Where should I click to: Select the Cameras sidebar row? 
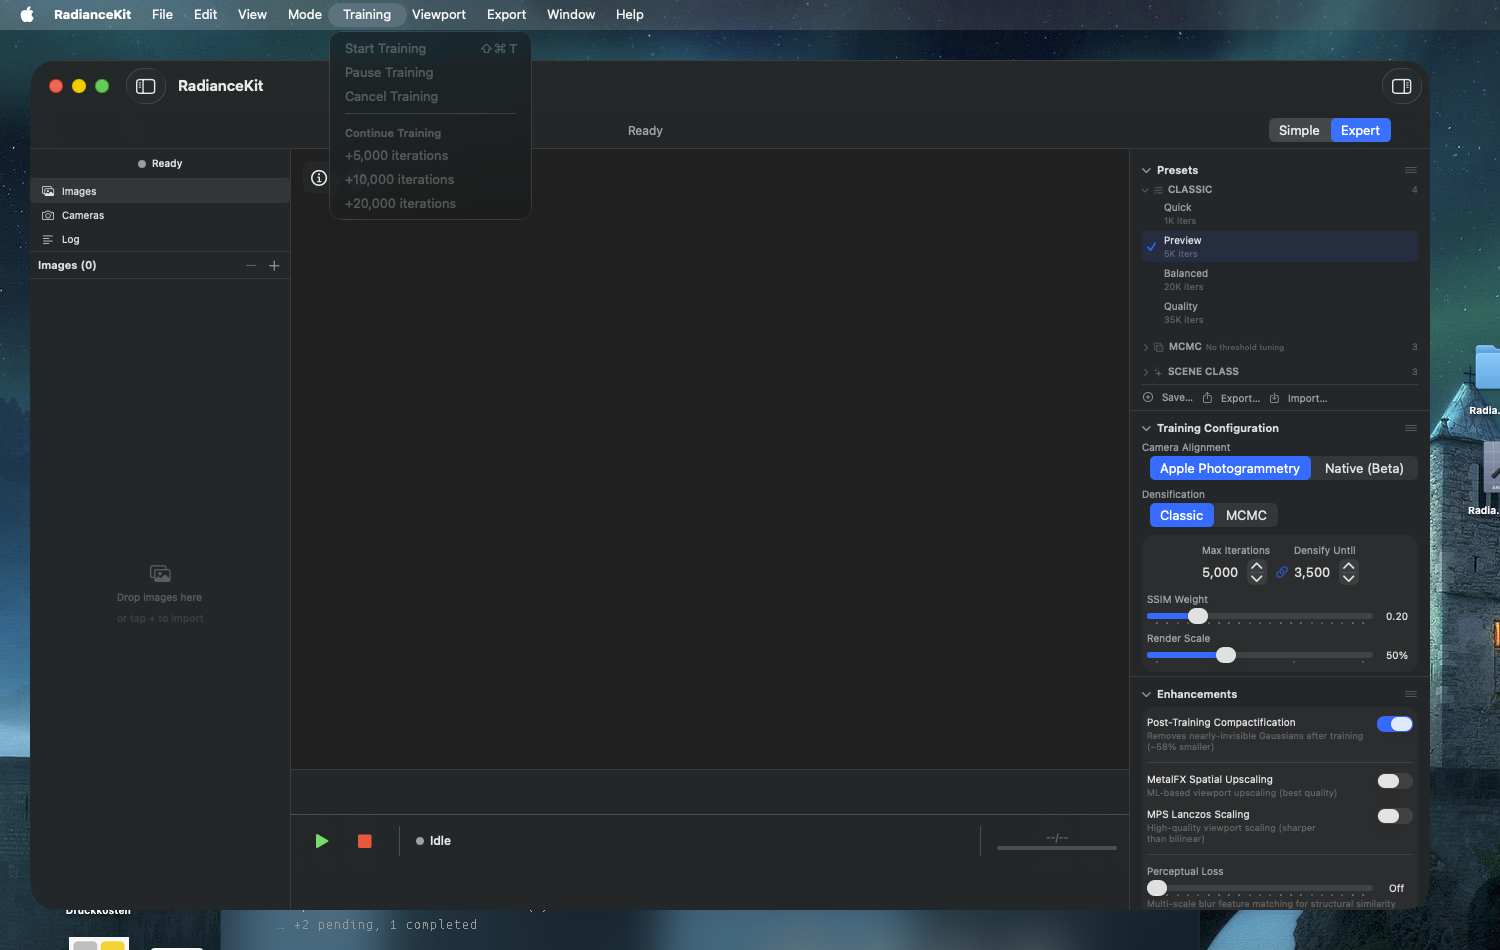pyautogui.click(x=160, y=215)
